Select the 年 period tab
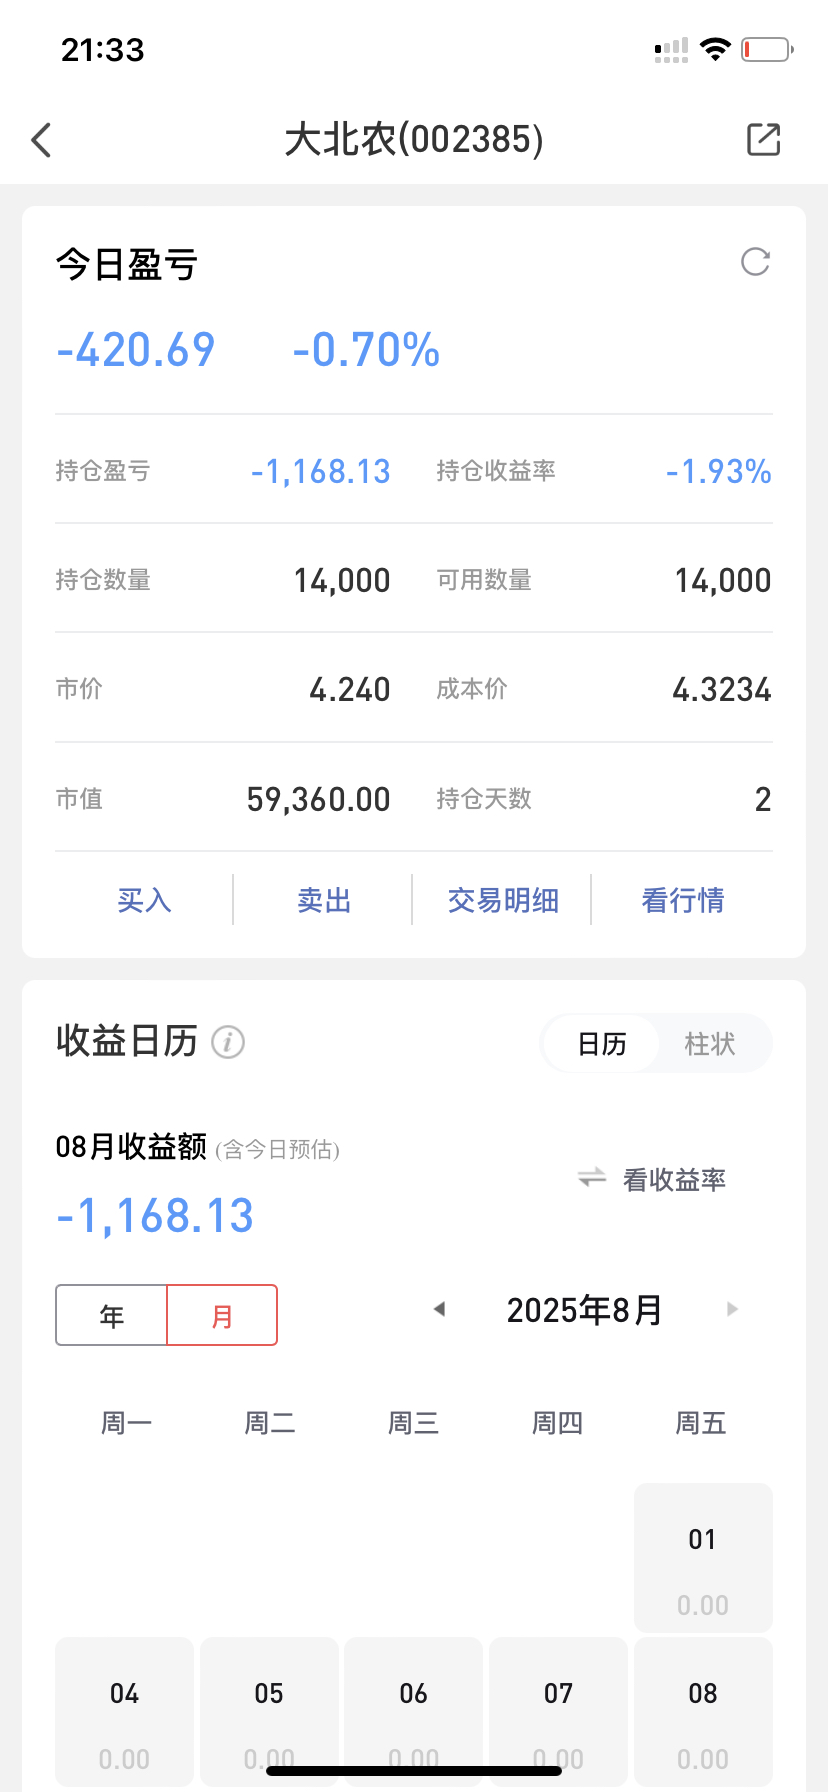The width and height of the screenshot is (828, 1792). tap(111, 1315)
